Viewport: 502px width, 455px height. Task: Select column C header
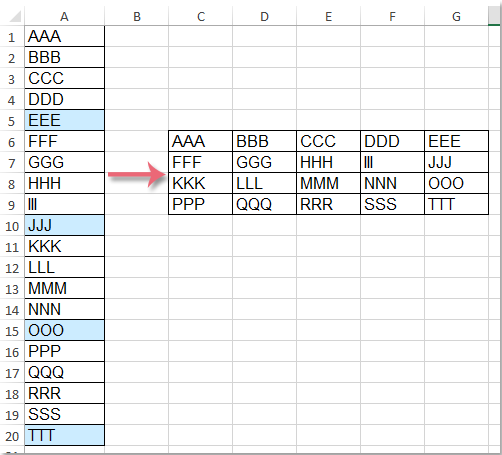pyautogui.click(x=201, y=17)
